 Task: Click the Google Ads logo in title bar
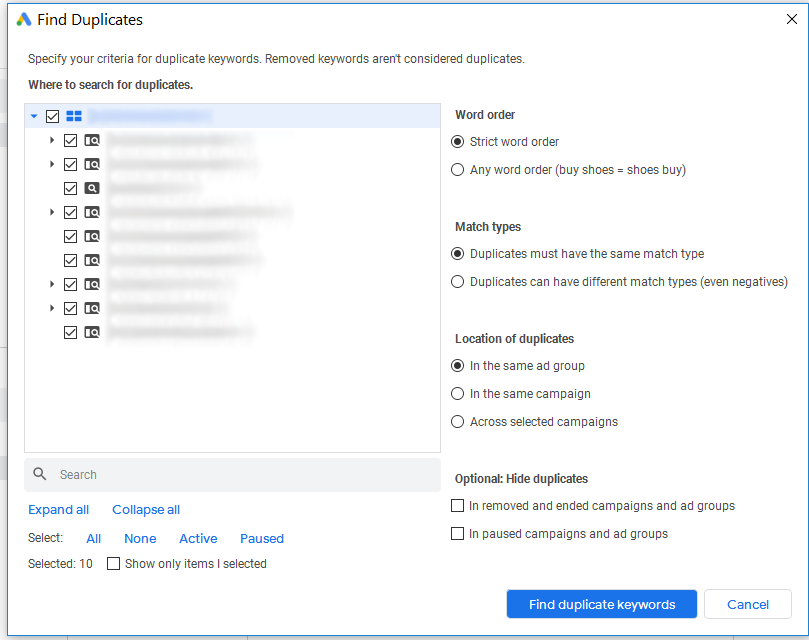point(24,20)
